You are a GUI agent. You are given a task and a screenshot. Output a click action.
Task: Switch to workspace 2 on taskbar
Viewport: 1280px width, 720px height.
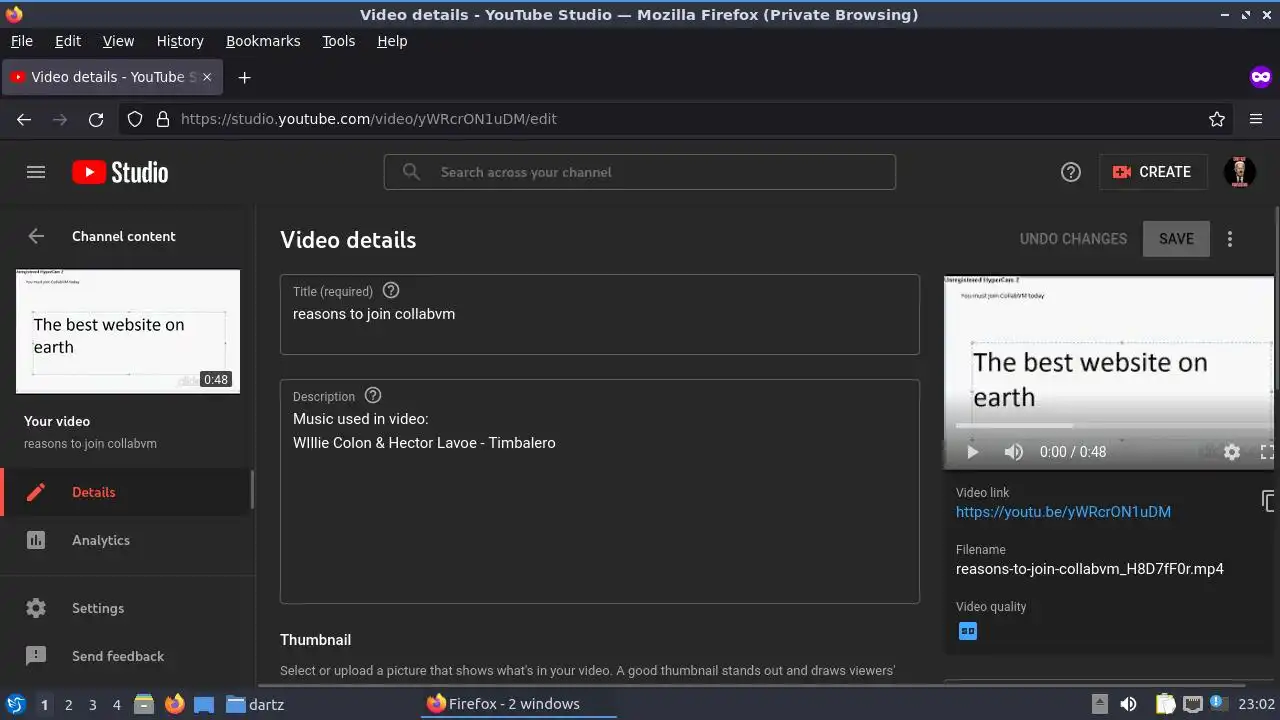(68, 704)
